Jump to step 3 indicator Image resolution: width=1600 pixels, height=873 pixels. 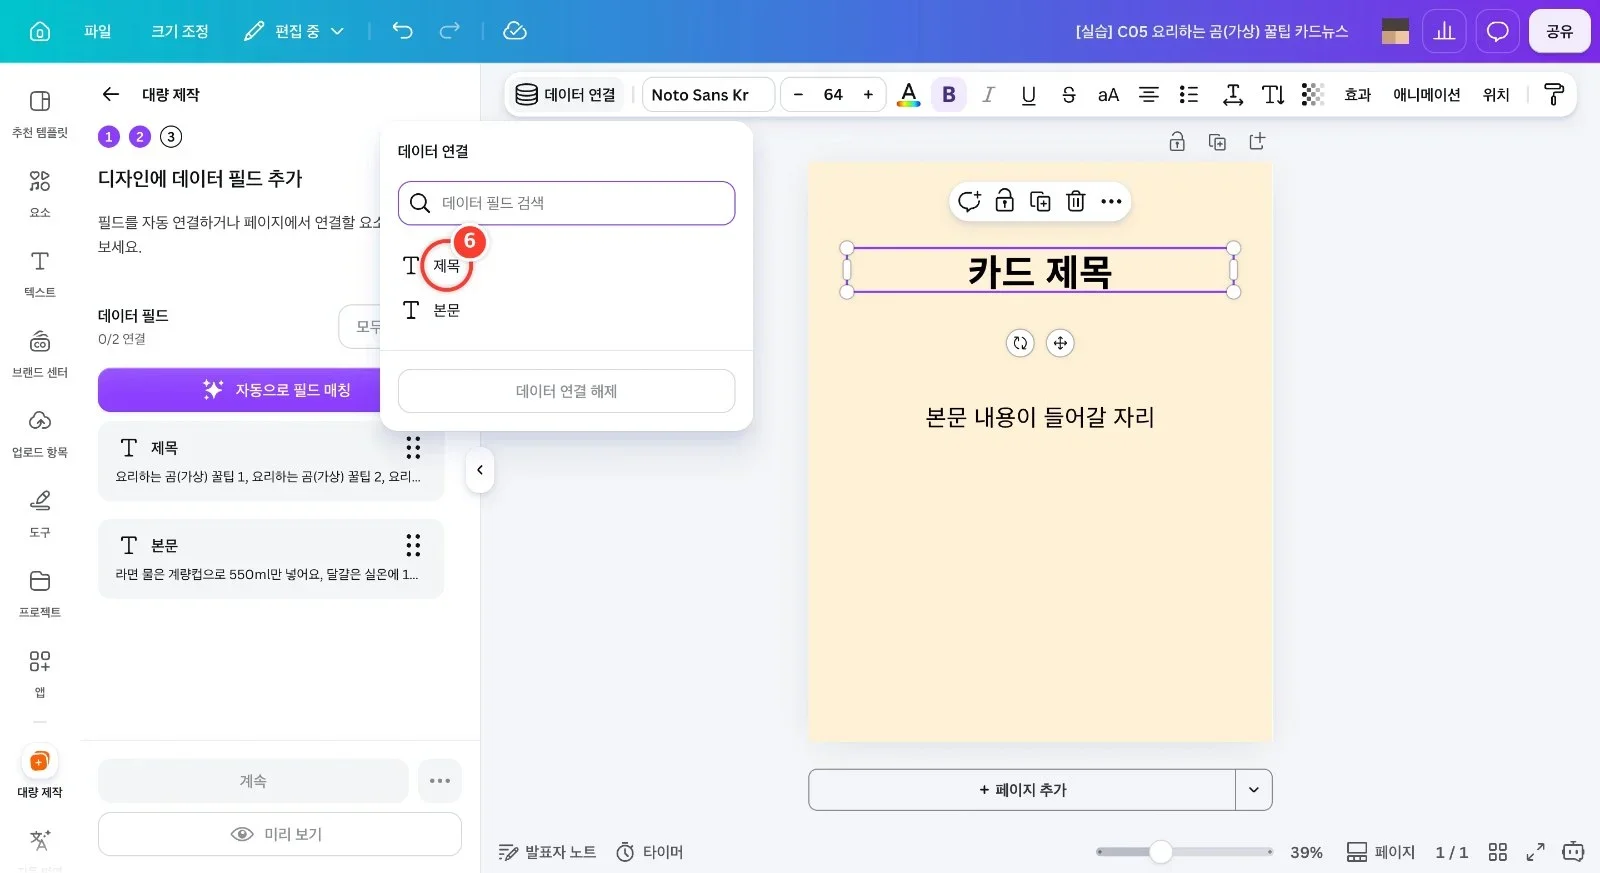pos(171,136)
